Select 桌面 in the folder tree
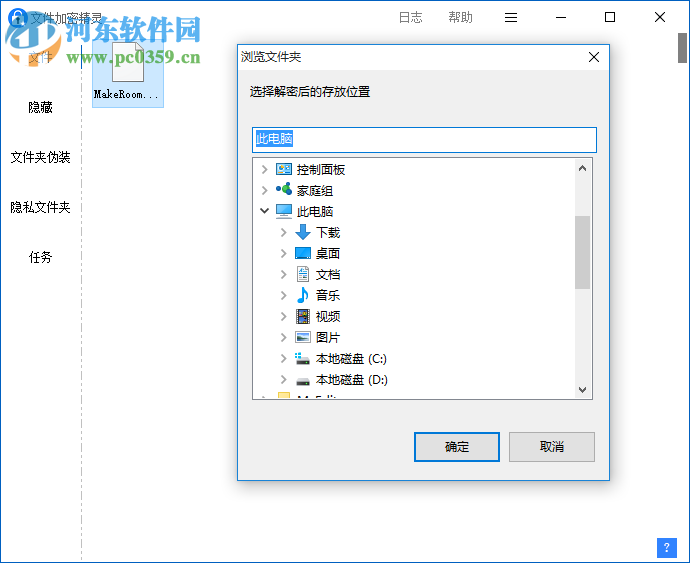 [328, 253]
